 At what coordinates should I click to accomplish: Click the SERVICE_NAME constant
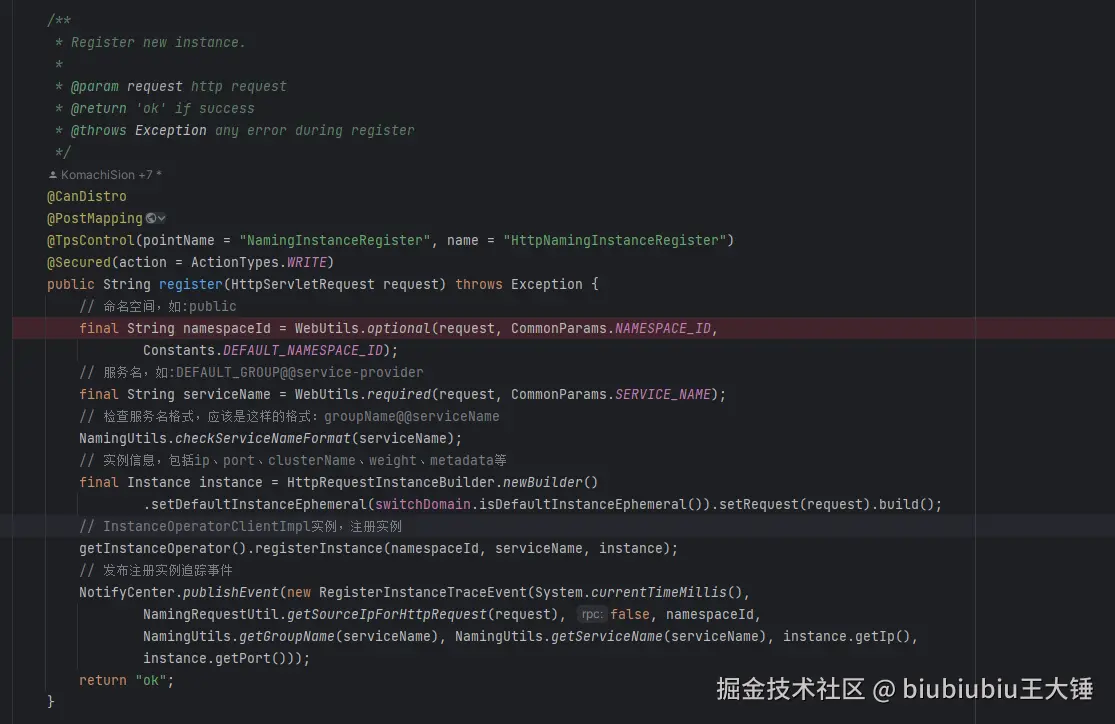663,394
